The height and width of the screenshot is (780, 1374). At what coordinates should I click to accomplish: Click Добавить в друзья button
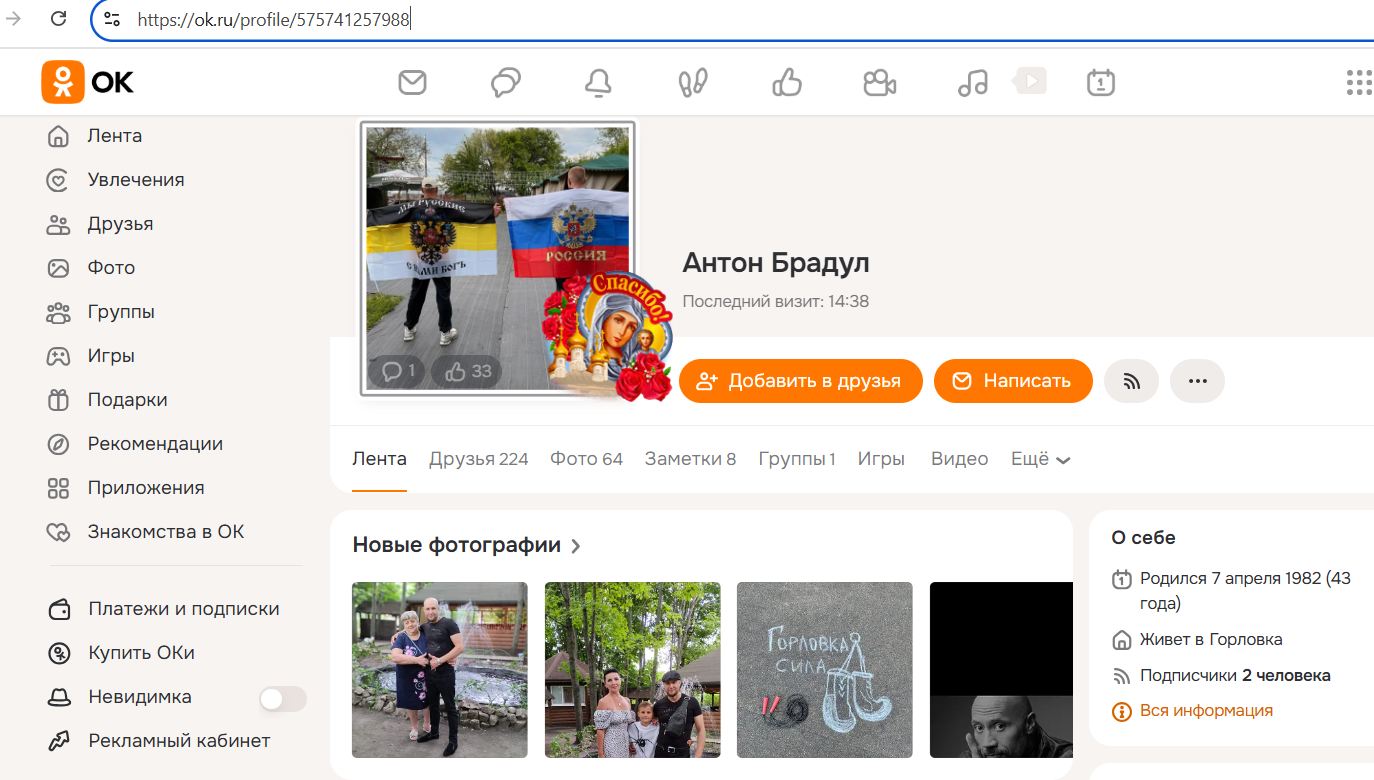tap(800, 381)
